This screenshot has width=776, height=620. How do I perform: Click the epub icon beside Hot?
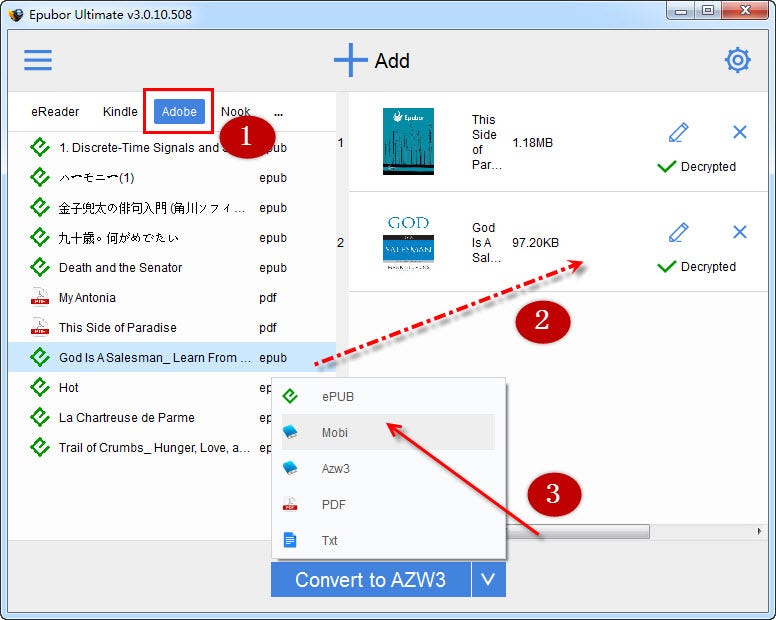40,387
